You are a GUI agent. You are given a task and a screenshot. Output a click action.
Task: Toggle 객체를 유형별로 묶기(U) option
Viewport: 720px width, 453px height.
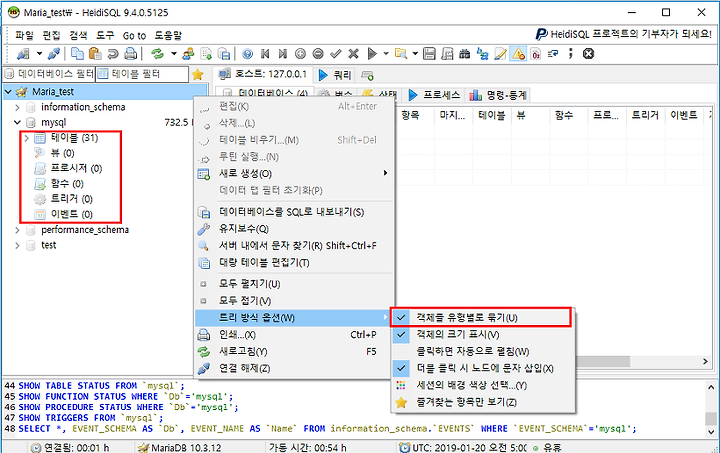coord(481,318)
